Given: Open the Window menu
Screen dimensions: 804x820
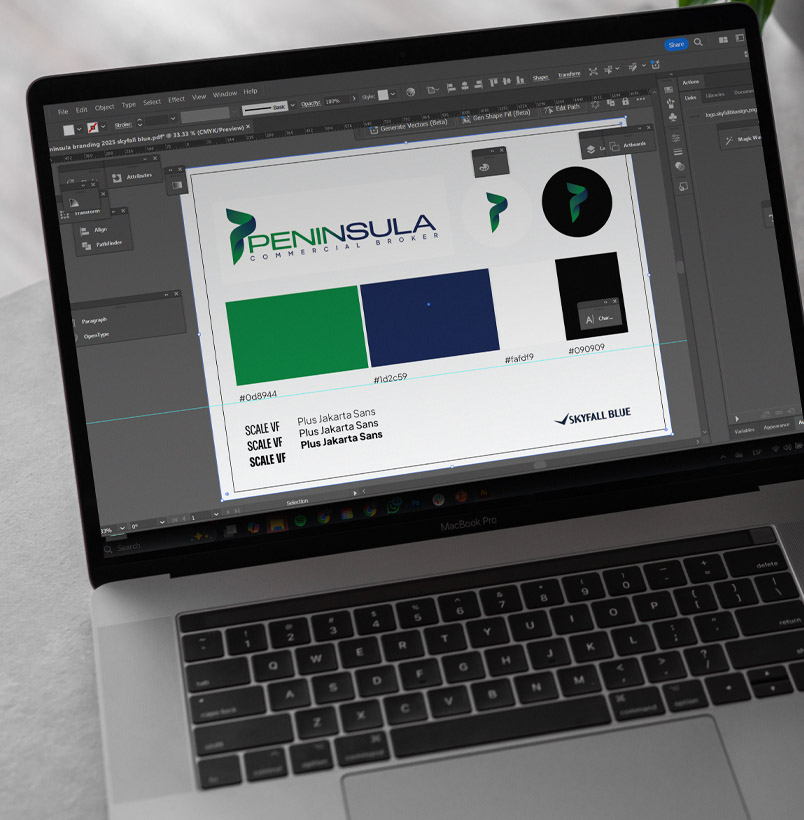Looking at the screenshot, I should coord(225,94).
